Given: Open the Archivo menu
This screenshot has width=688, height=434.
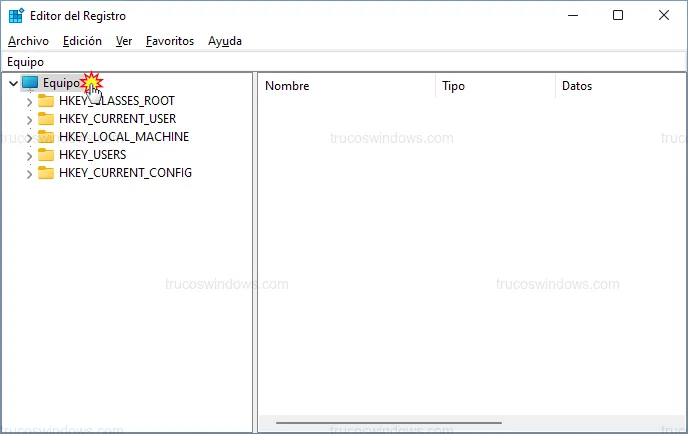Looking at the screenshot, I should click(x=28, y=41).
